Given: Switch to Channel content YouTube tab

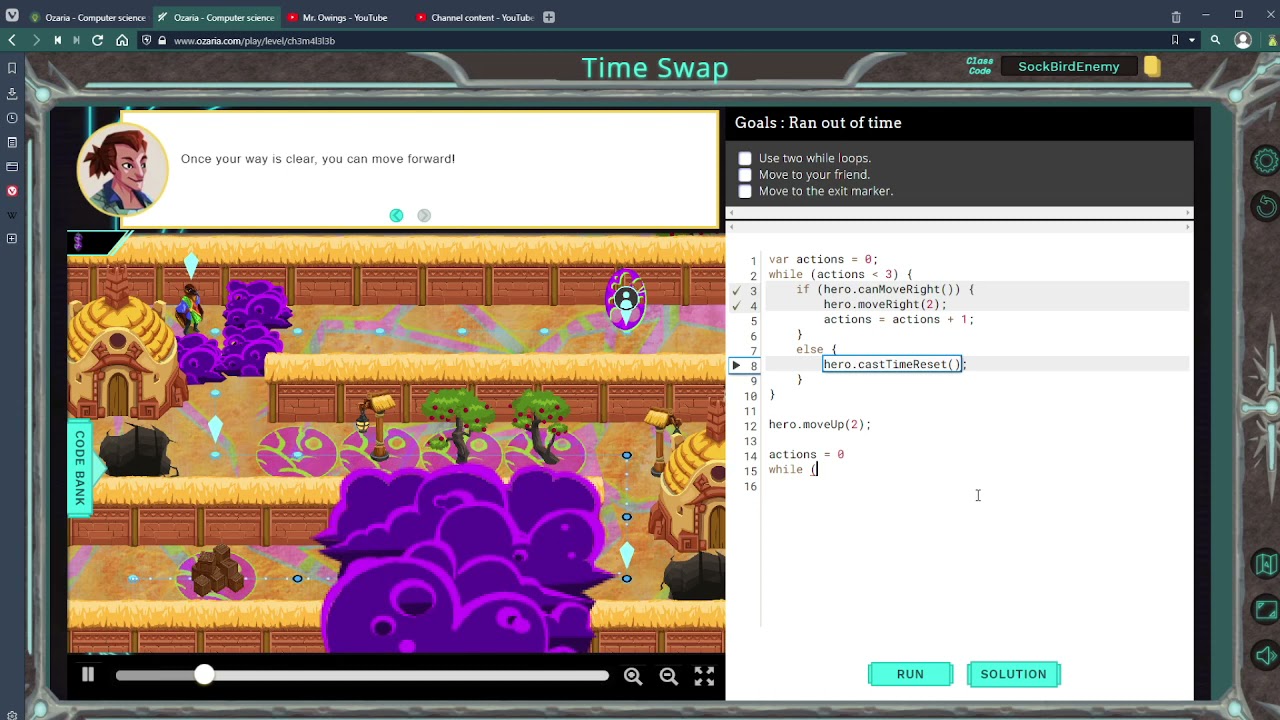Looking at the screenshot, I should (x=474, y=17).
